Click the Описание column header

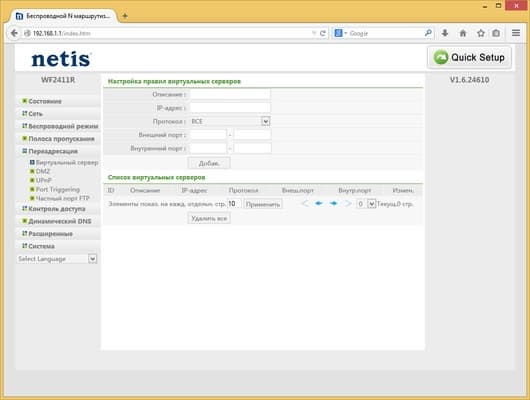pos(145,190)
